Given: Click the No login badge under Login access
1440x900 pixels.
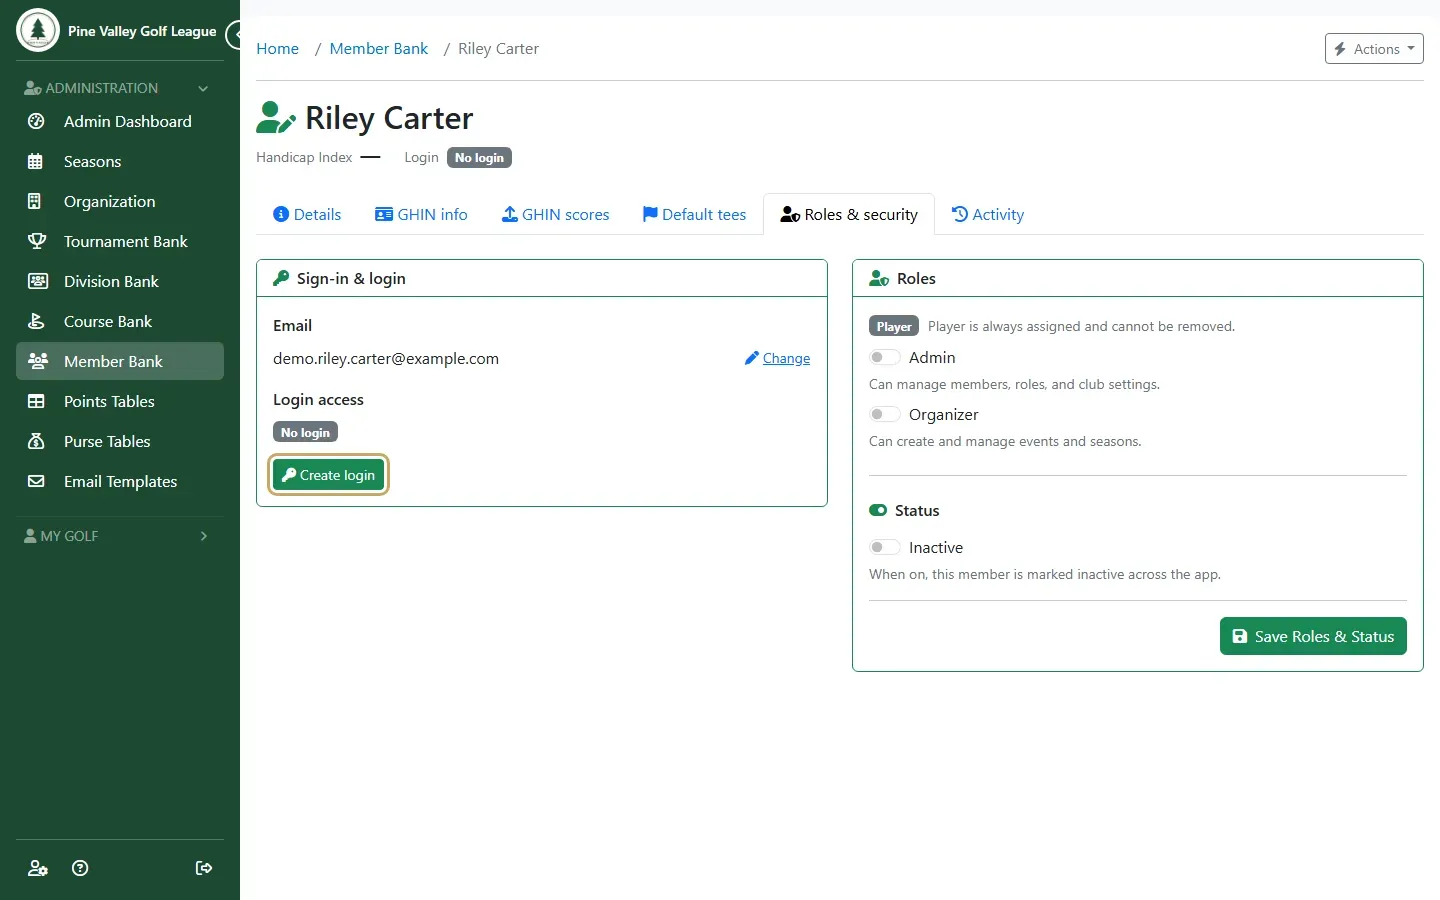Looking at the screenshot, I should pos(305,432).
